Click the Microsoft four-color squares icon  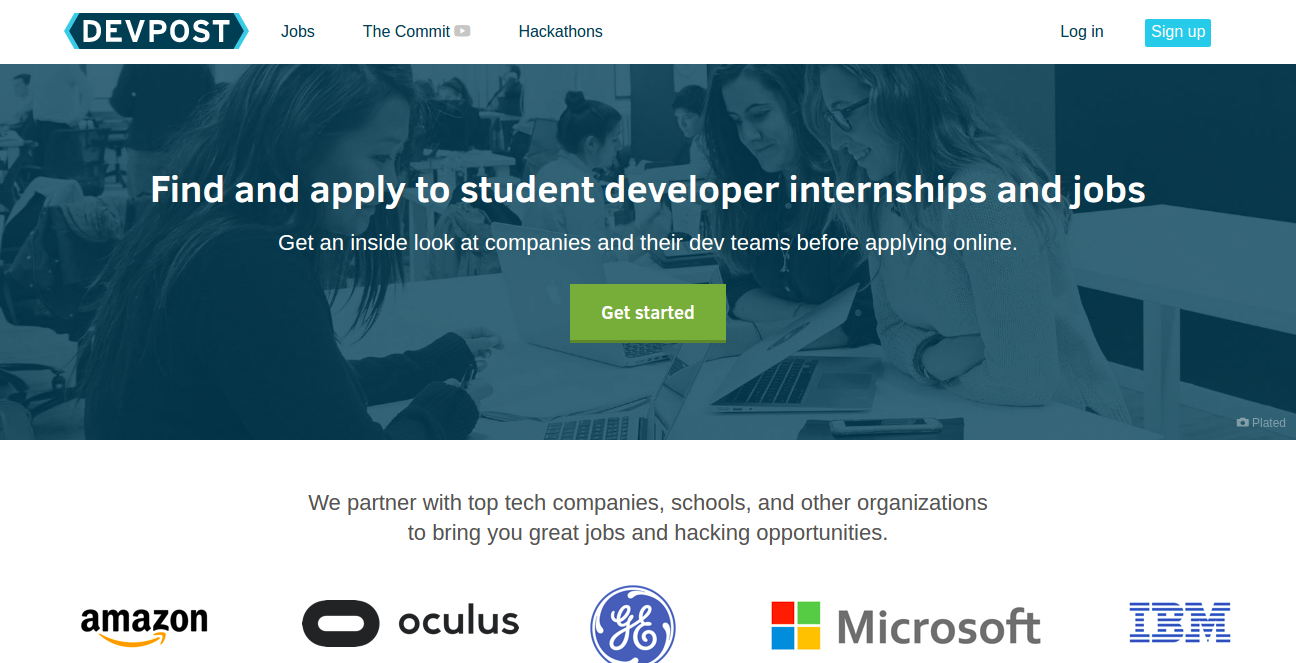796,626
